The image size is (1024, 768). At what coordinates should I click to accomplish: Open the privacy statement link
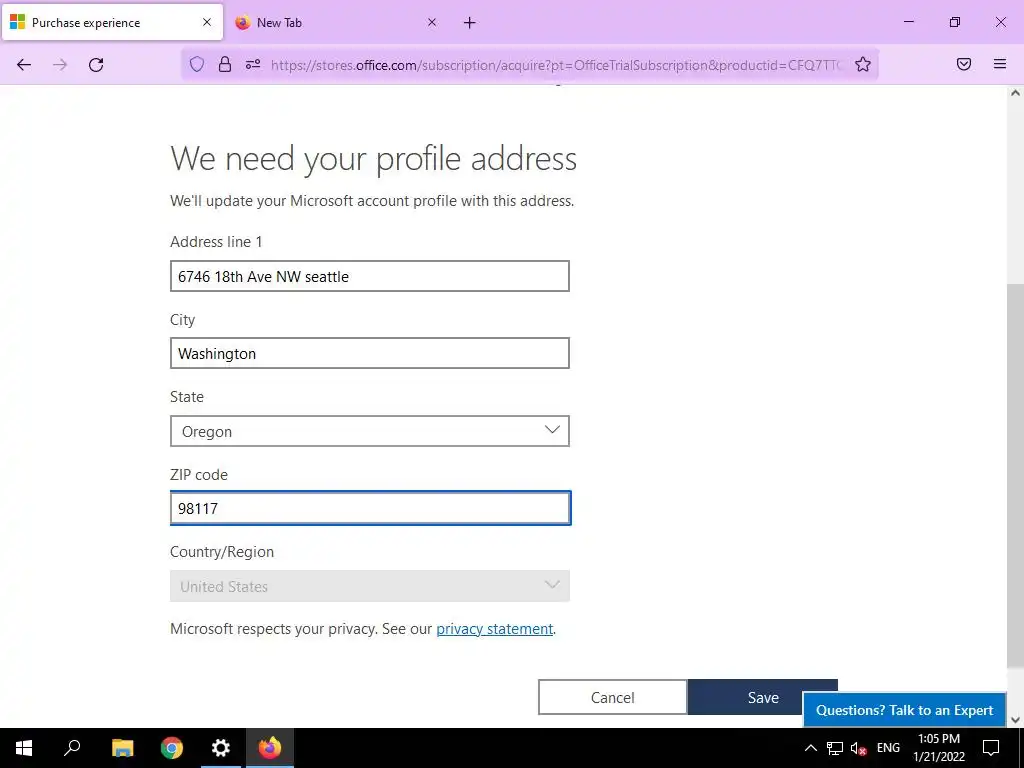pyautogui.click(x=494, y=629)
